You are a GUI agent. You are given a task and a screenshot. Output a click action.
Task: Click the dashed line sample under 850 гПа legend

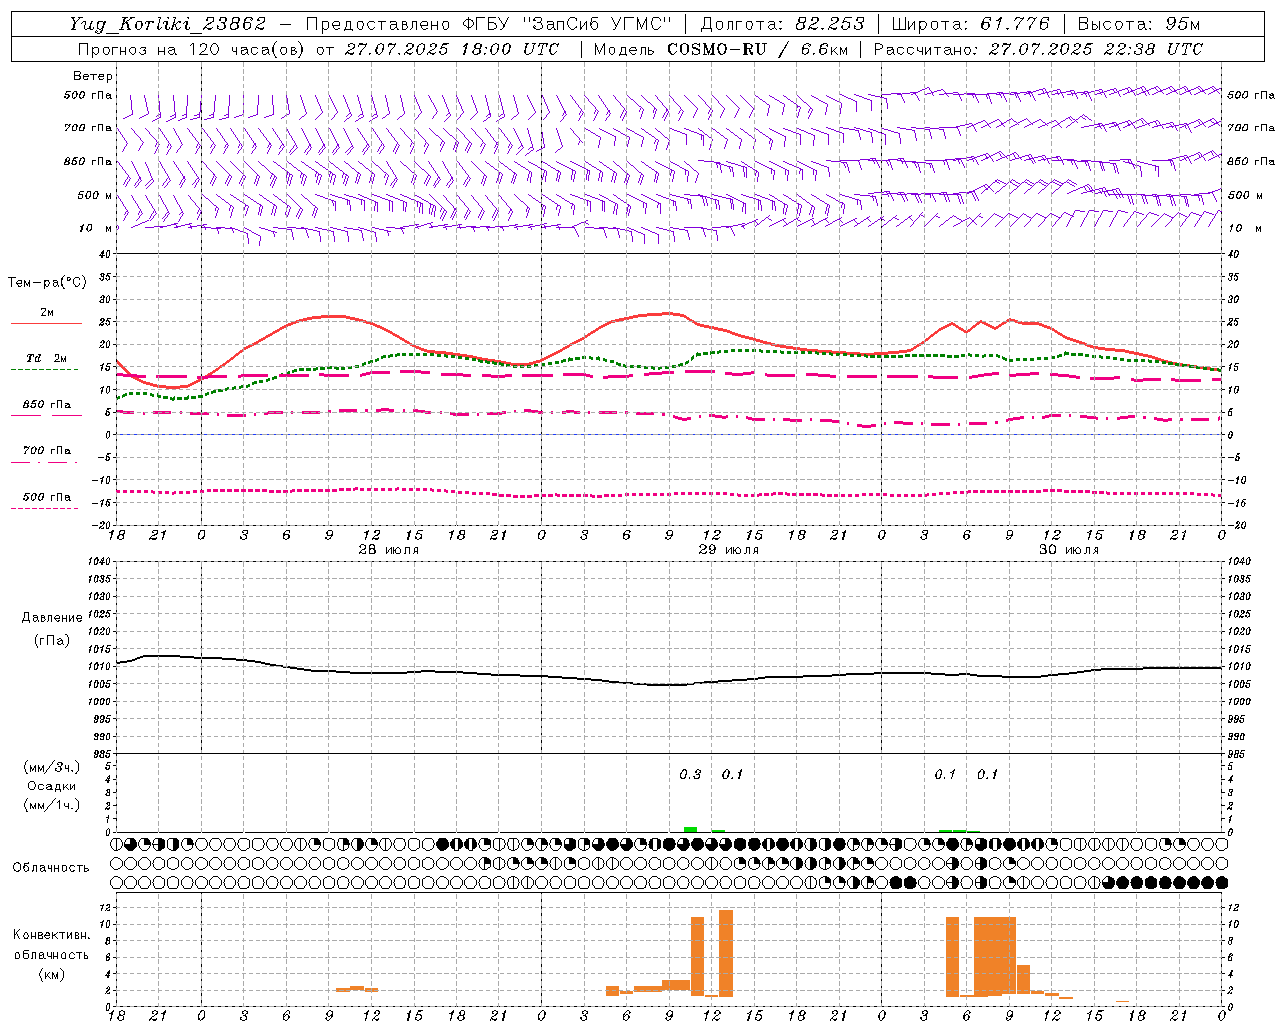click(46, 415)
